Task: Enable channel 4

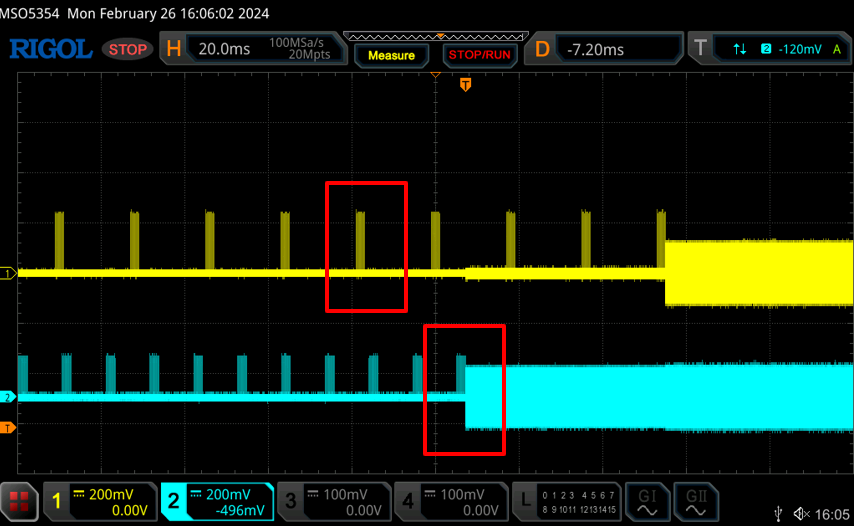Action: [450, 501]
